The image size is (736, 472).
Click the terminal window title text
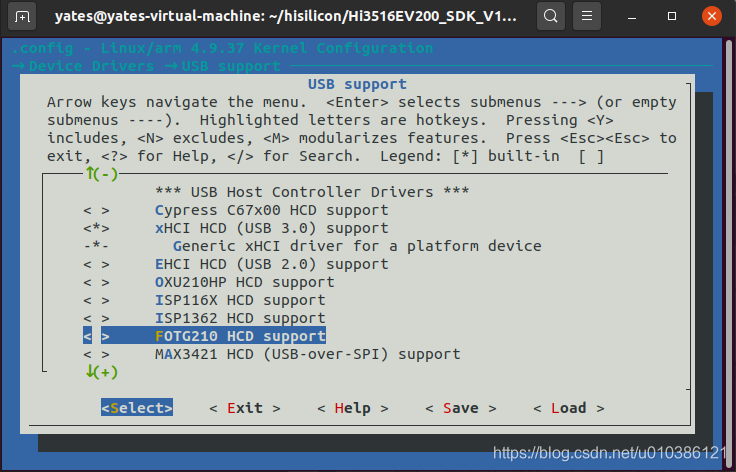point(285,17)
